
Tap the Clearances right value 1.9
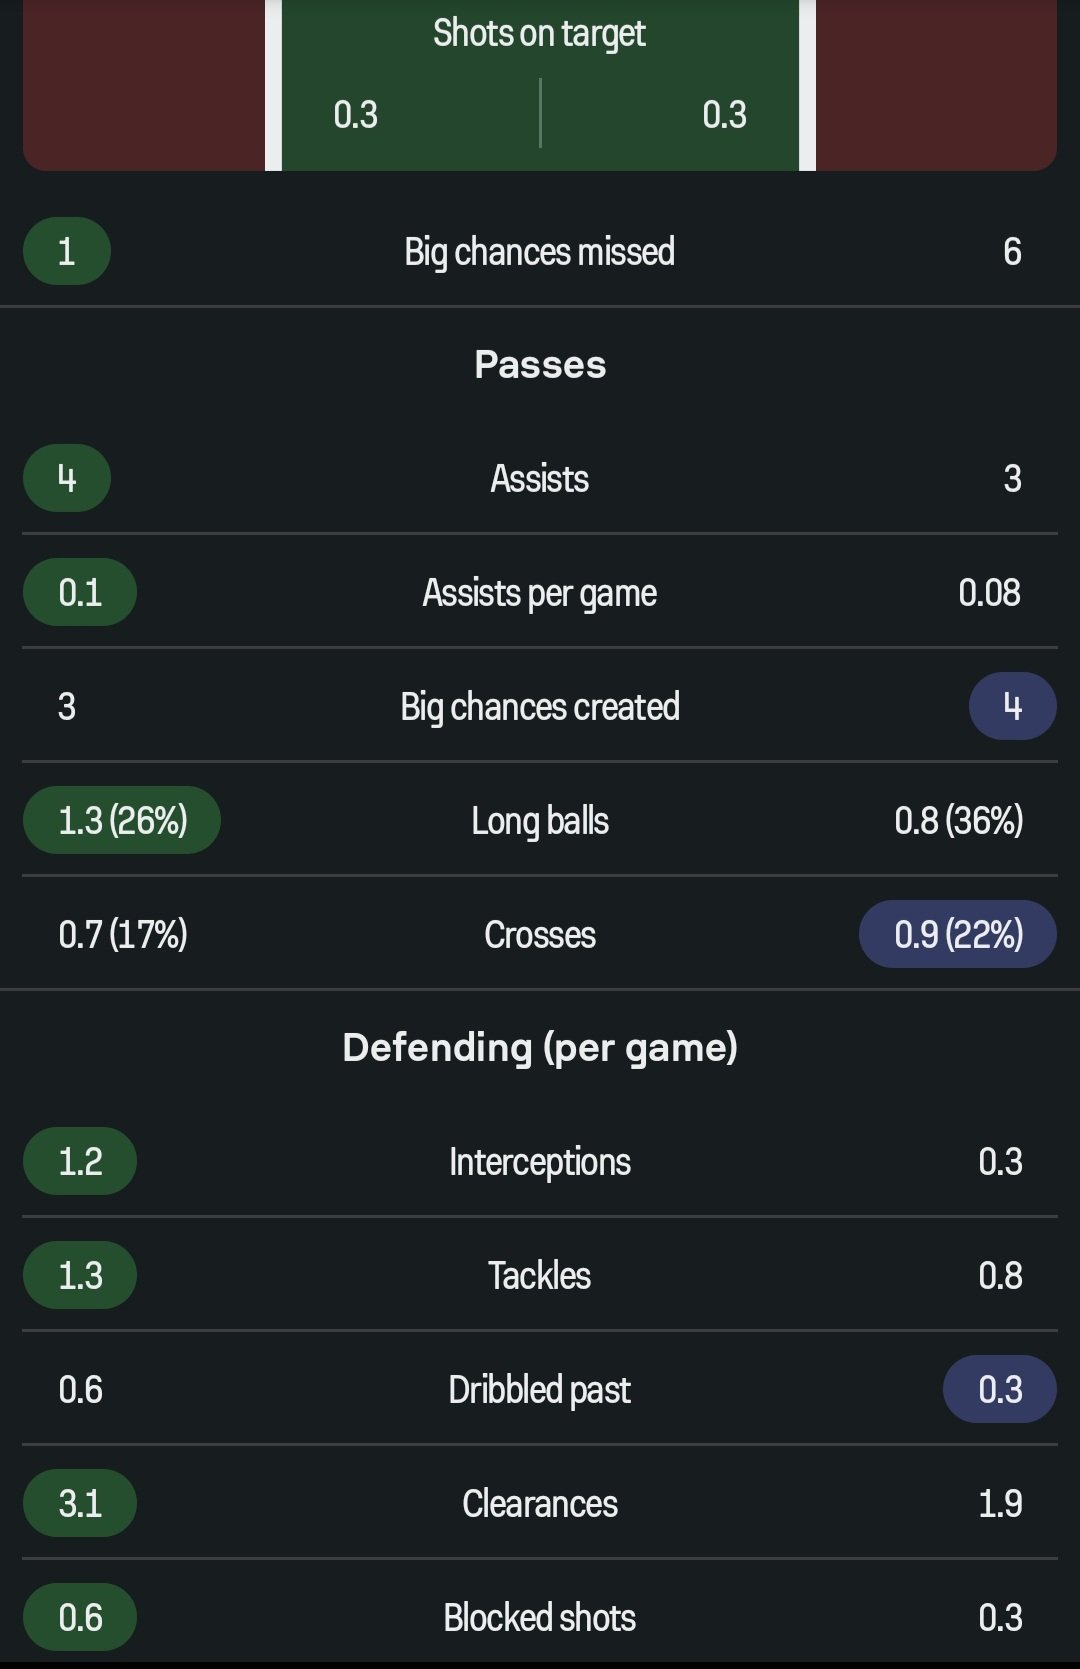click(x=1000, y=1503)
